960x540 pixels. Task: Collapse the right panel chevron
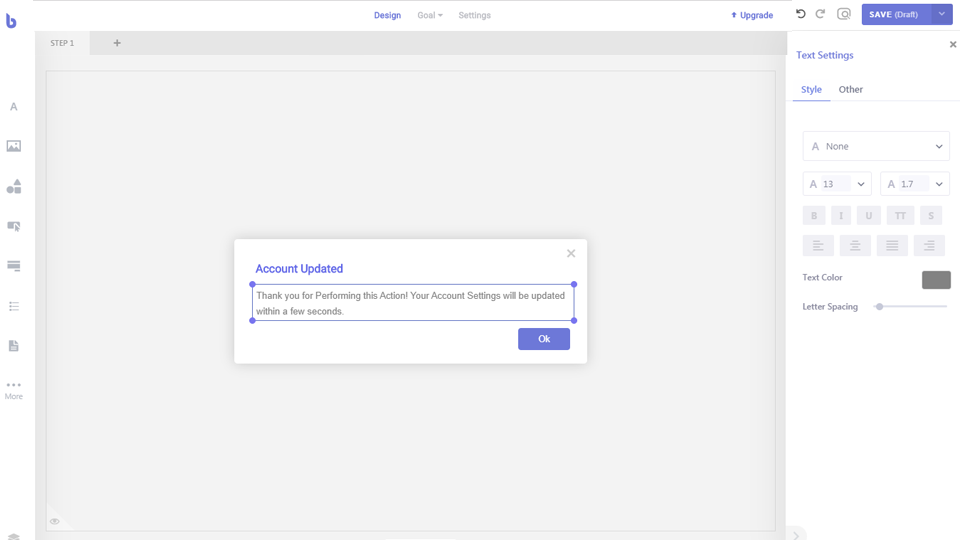(796, 536)
